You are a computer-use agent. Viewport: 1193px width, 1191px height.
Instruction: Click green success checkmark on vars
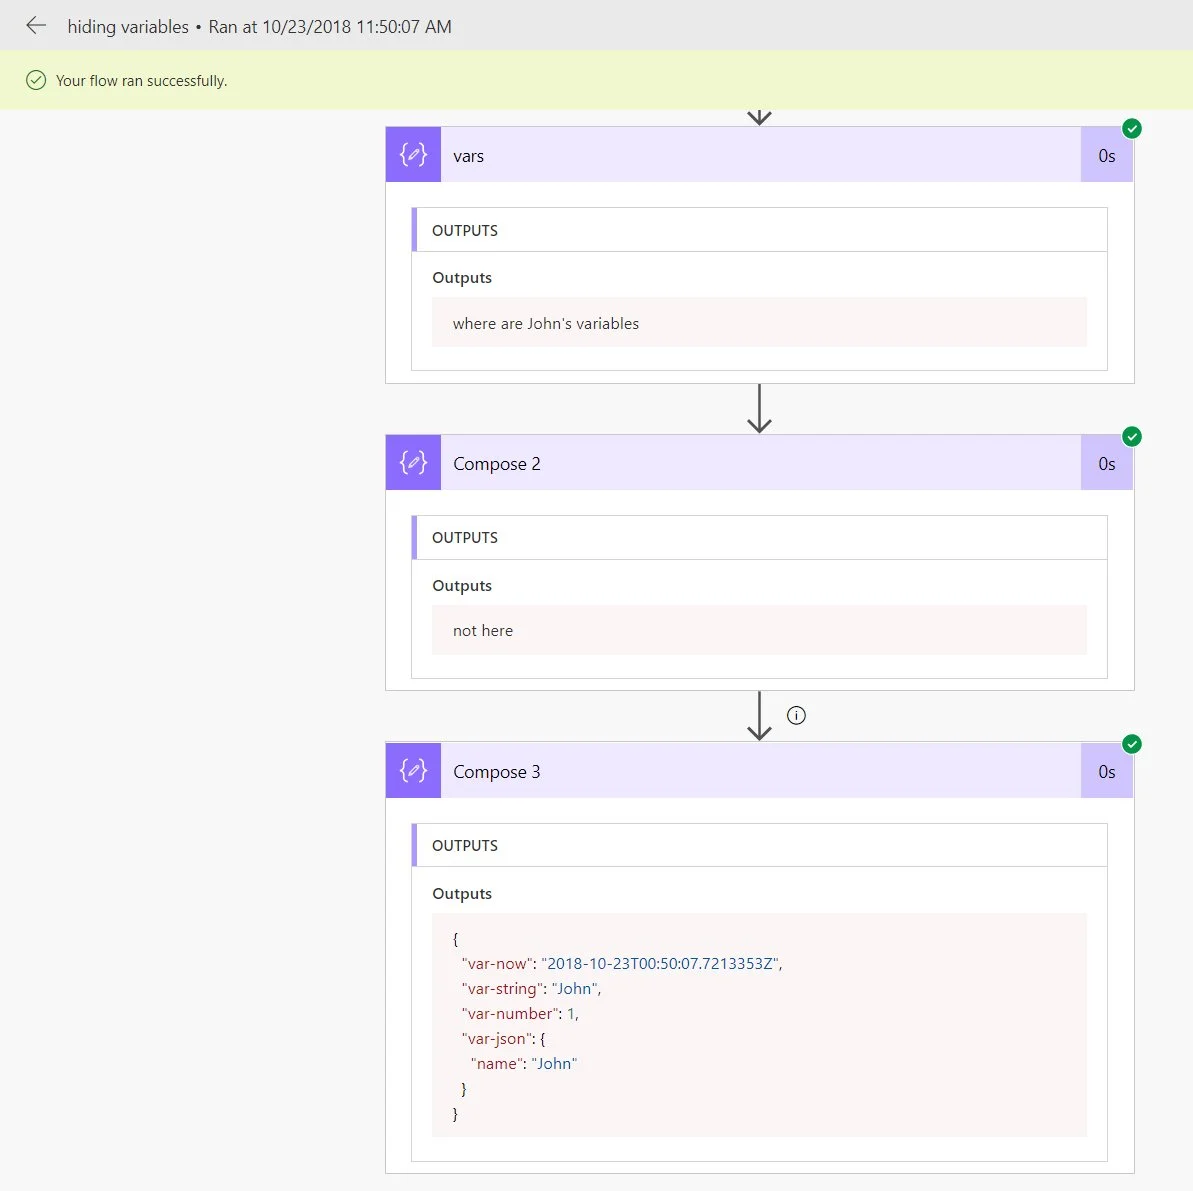coord(1131,129)
